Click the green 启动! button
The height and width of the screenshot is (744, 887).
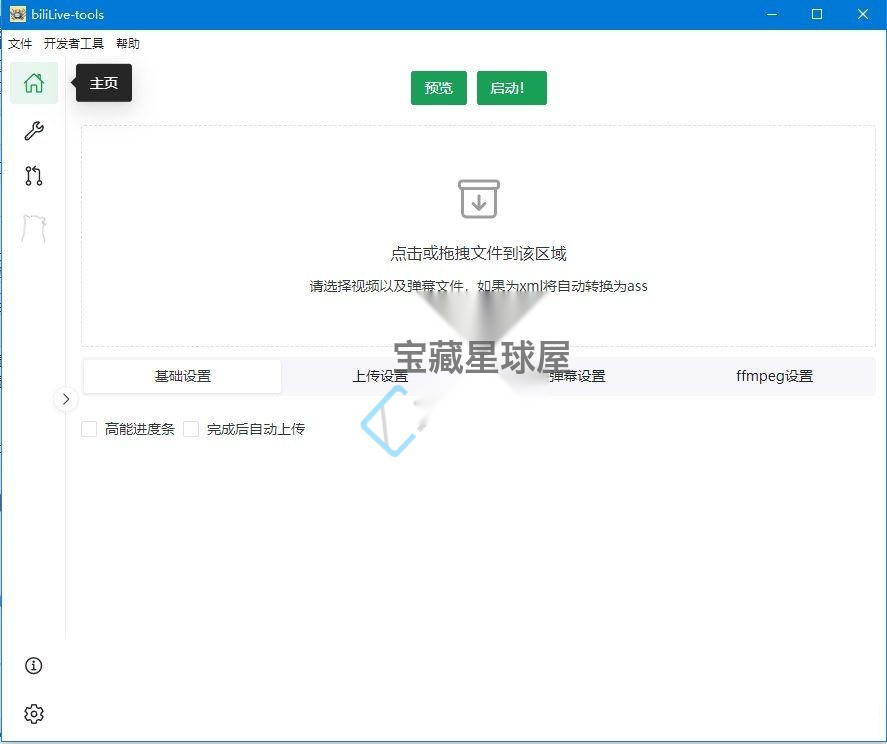[x=512, y=88]
